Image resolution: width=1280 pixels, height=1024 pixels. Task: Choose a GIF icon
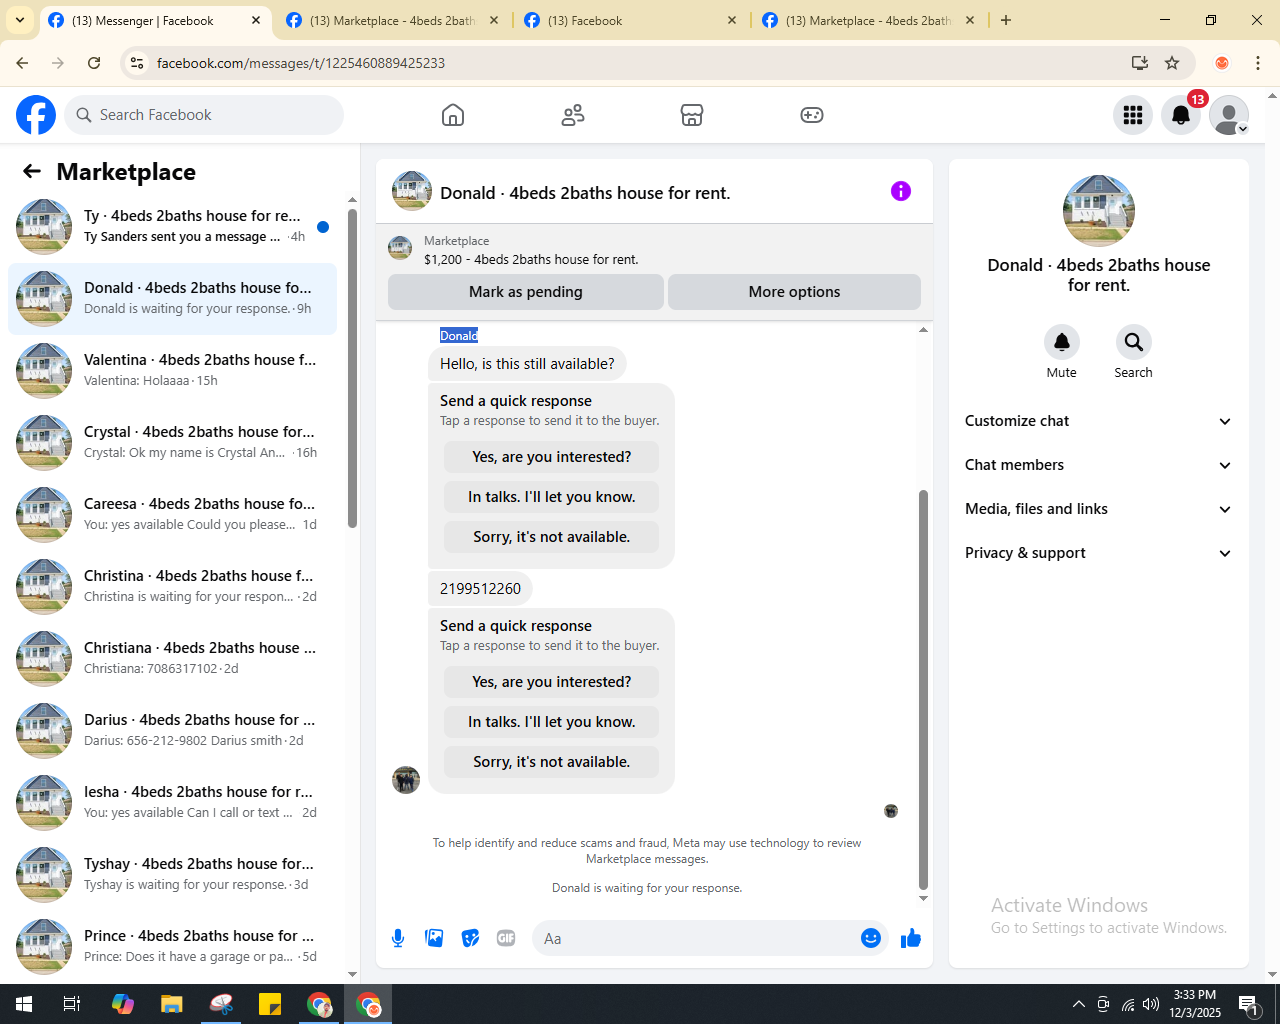click(x=506, y=938)
